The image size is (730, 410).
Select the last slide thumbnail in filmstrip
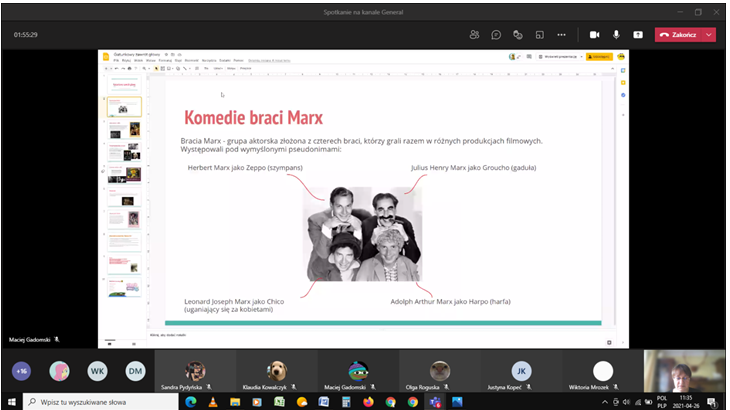point(124,288)
